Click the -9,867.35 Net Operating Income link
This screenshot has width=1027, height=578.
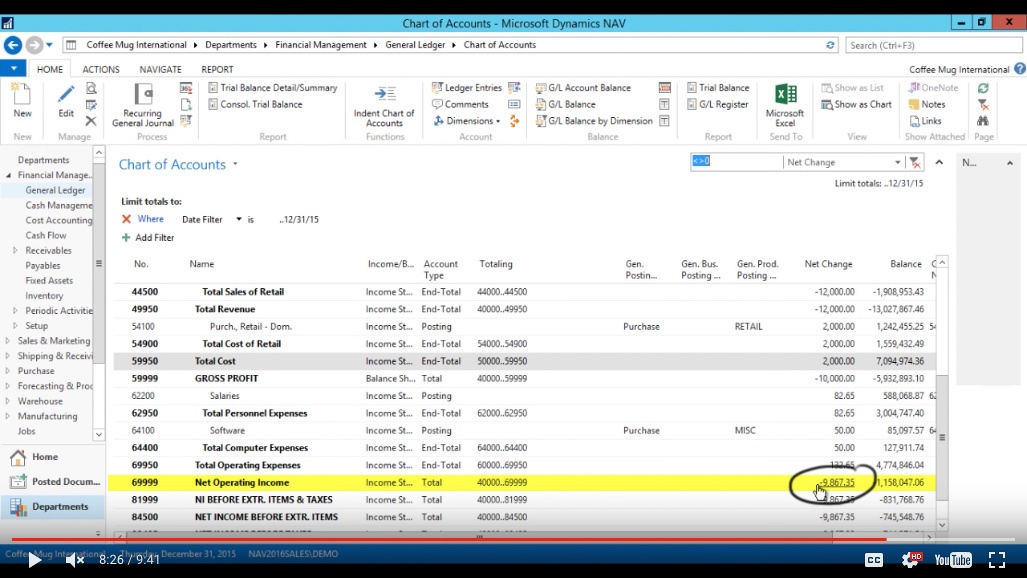(837, 482)
